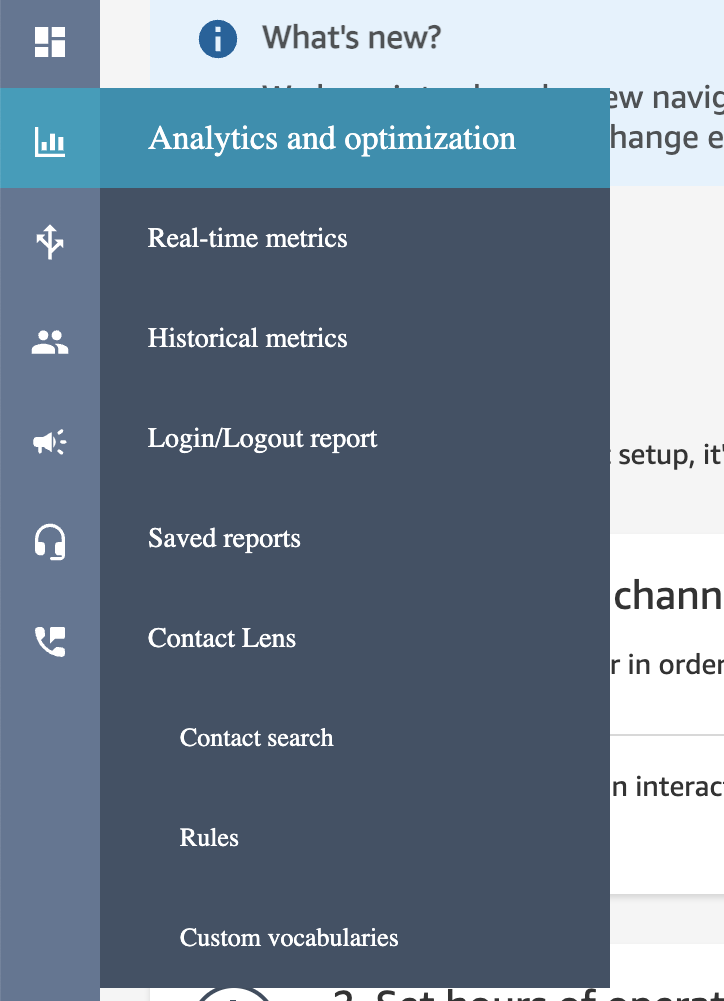Select the Analytics and optimization menu header

(332, 138)
